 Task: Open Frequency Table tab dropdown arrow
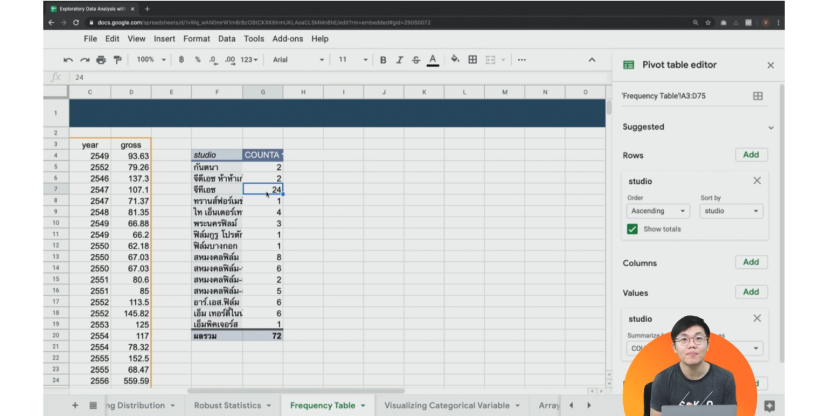click(363, 405)
